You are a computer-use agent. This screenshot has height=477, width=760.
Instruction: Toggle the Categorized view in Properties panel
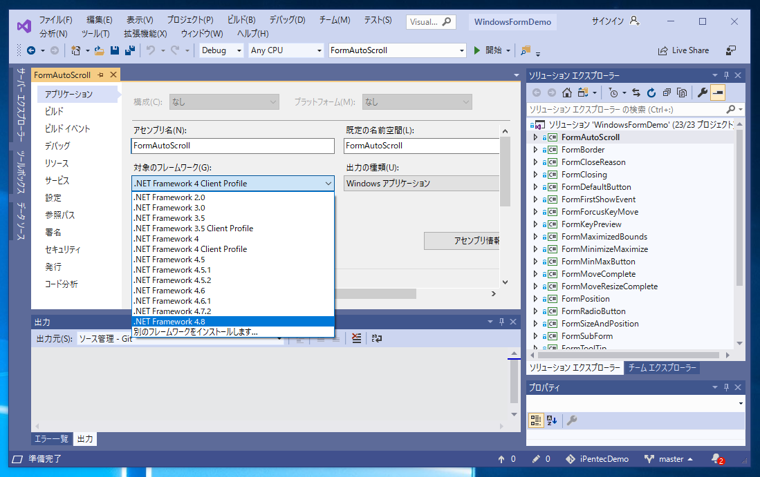pos(536,420)
